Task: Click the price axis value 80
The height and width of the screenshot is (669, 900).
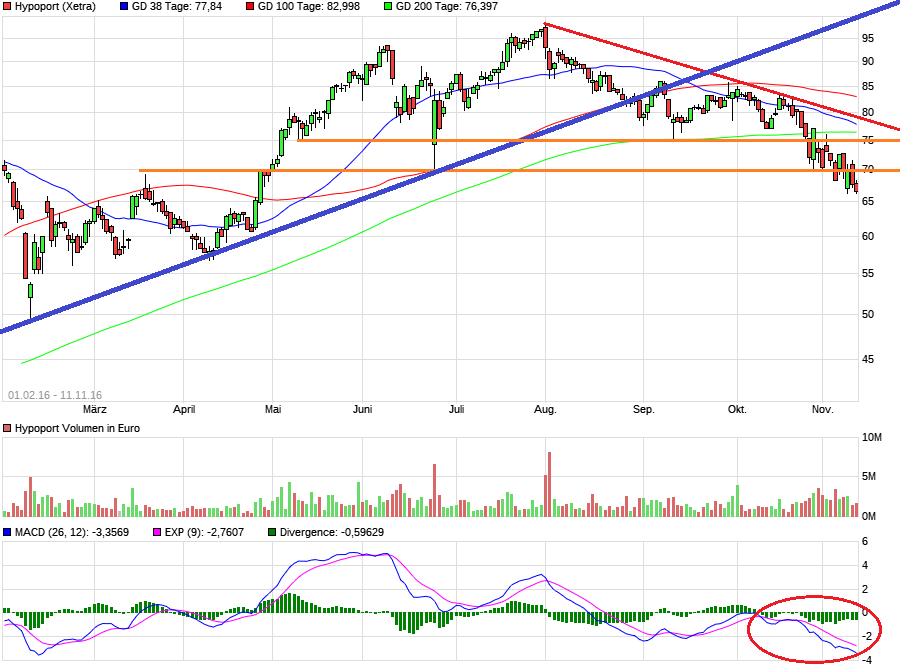Action: pyautogui.click(x=868, y=112)
